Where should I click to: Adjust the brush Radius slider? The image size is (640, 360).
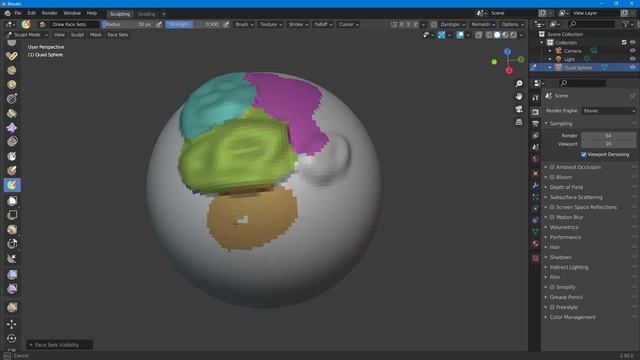click(x=127, y=24)
